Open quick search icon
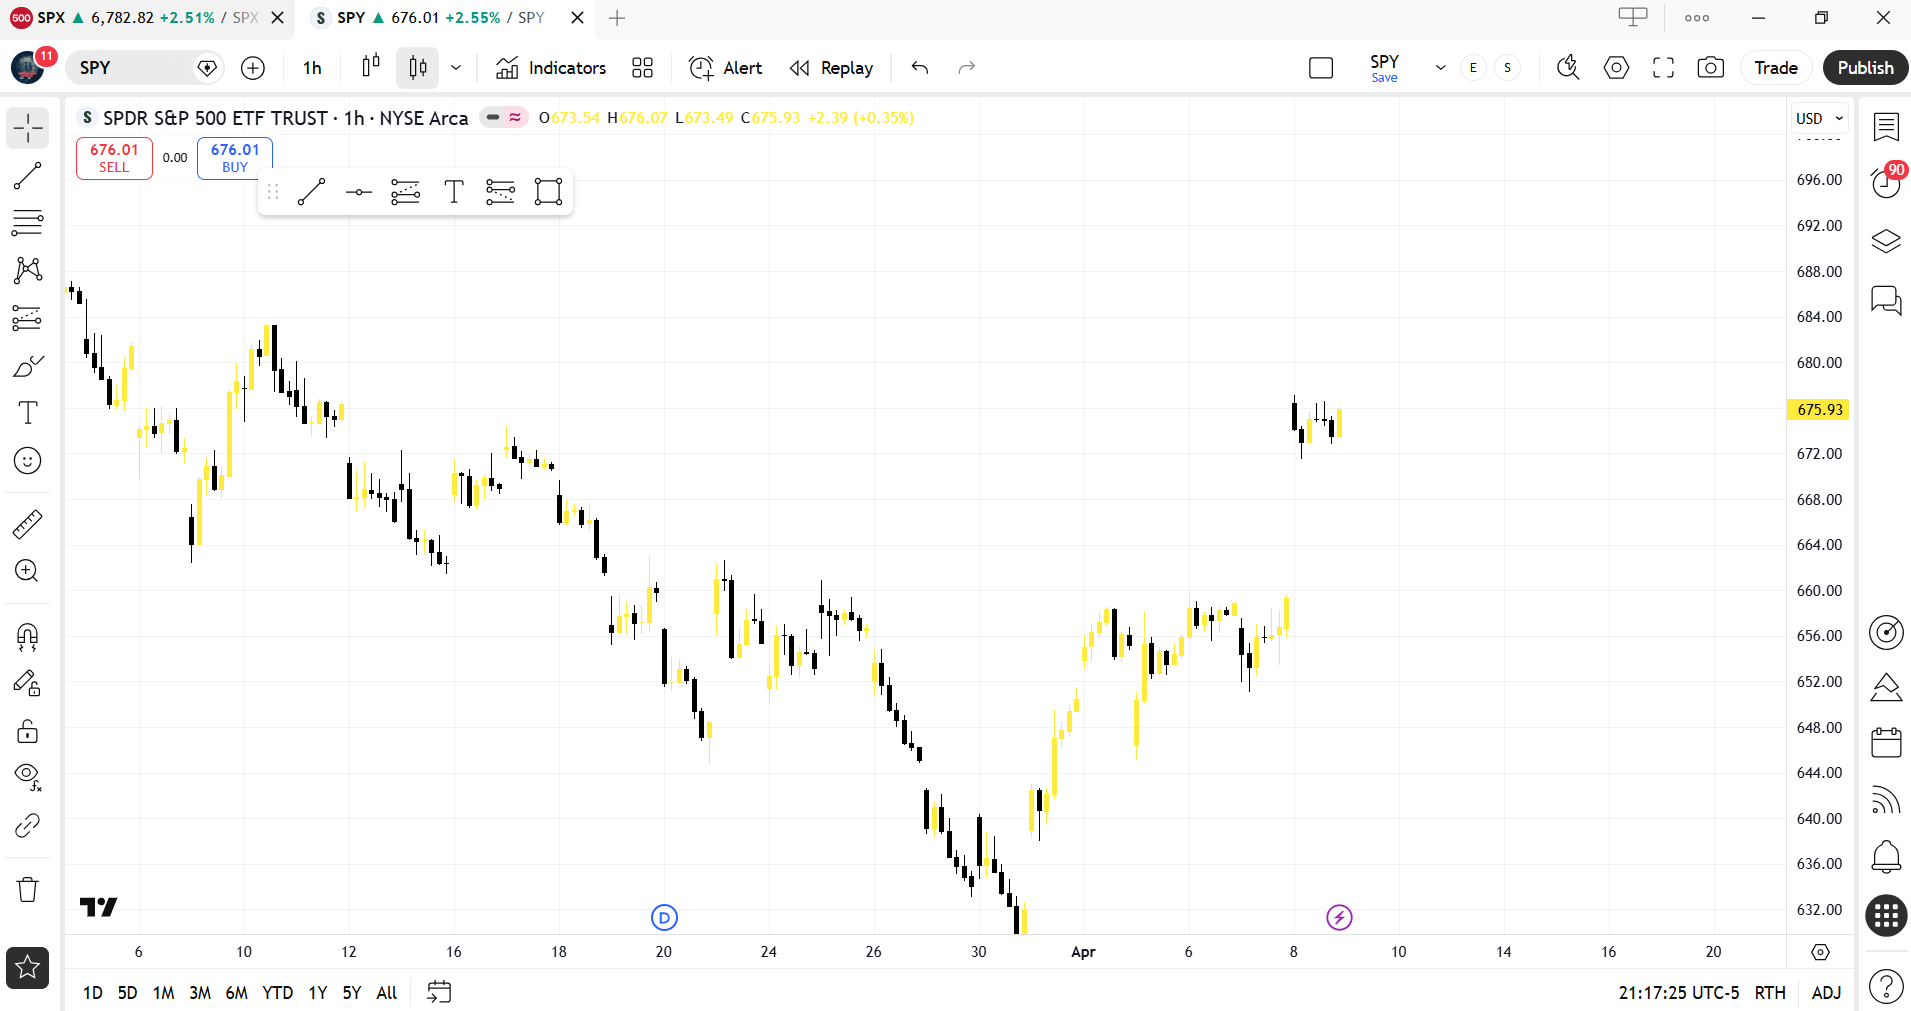Screen dimensions: 1911x1011 (x=1568, y=68)
